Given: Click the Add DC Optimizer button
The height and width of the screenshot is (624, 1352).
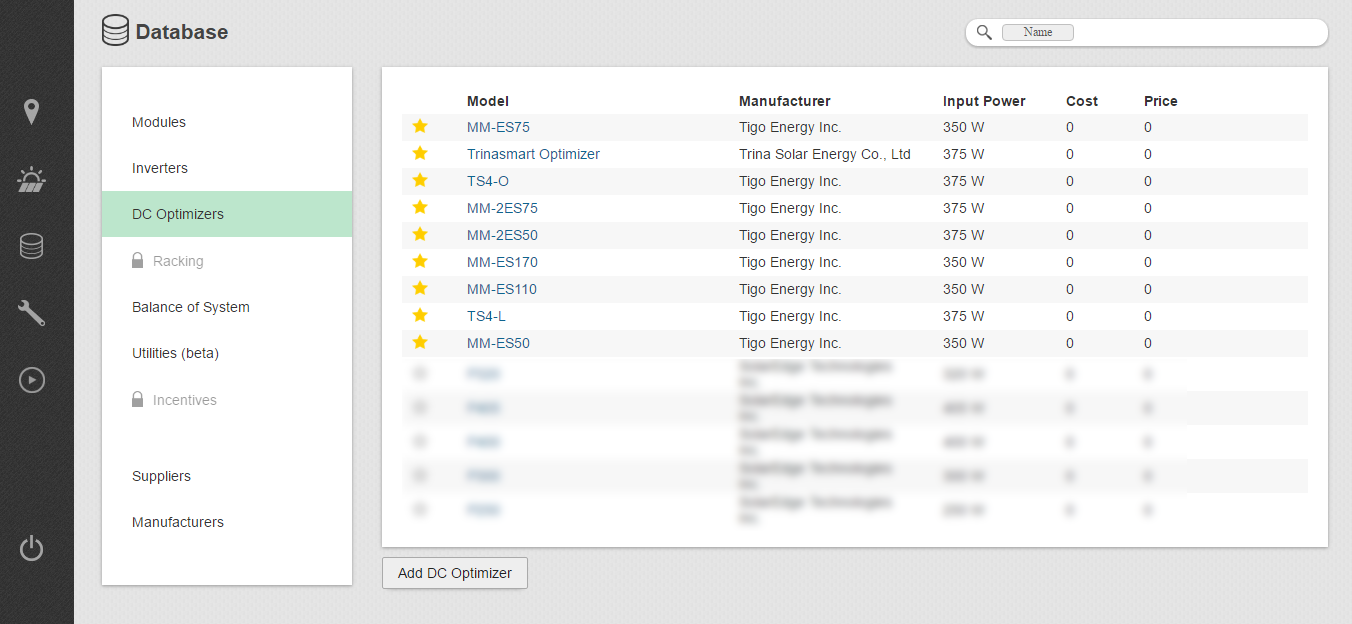Looking at the screenshot, I should tap(455, 573).
